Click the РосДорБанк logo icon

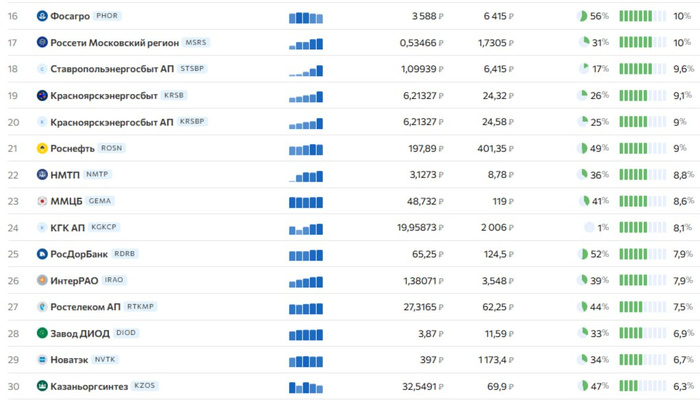tap(42, 254)
